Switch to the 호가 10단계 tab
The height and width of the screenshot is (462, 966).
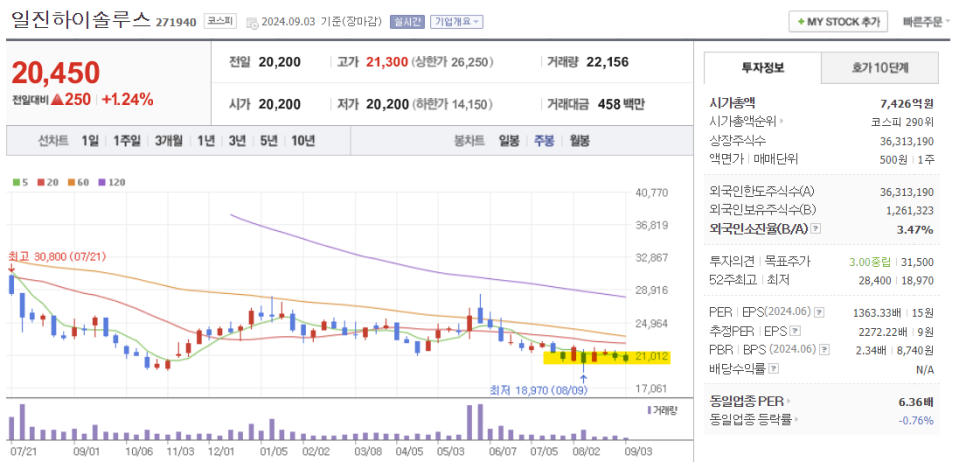tap(880, 68)
